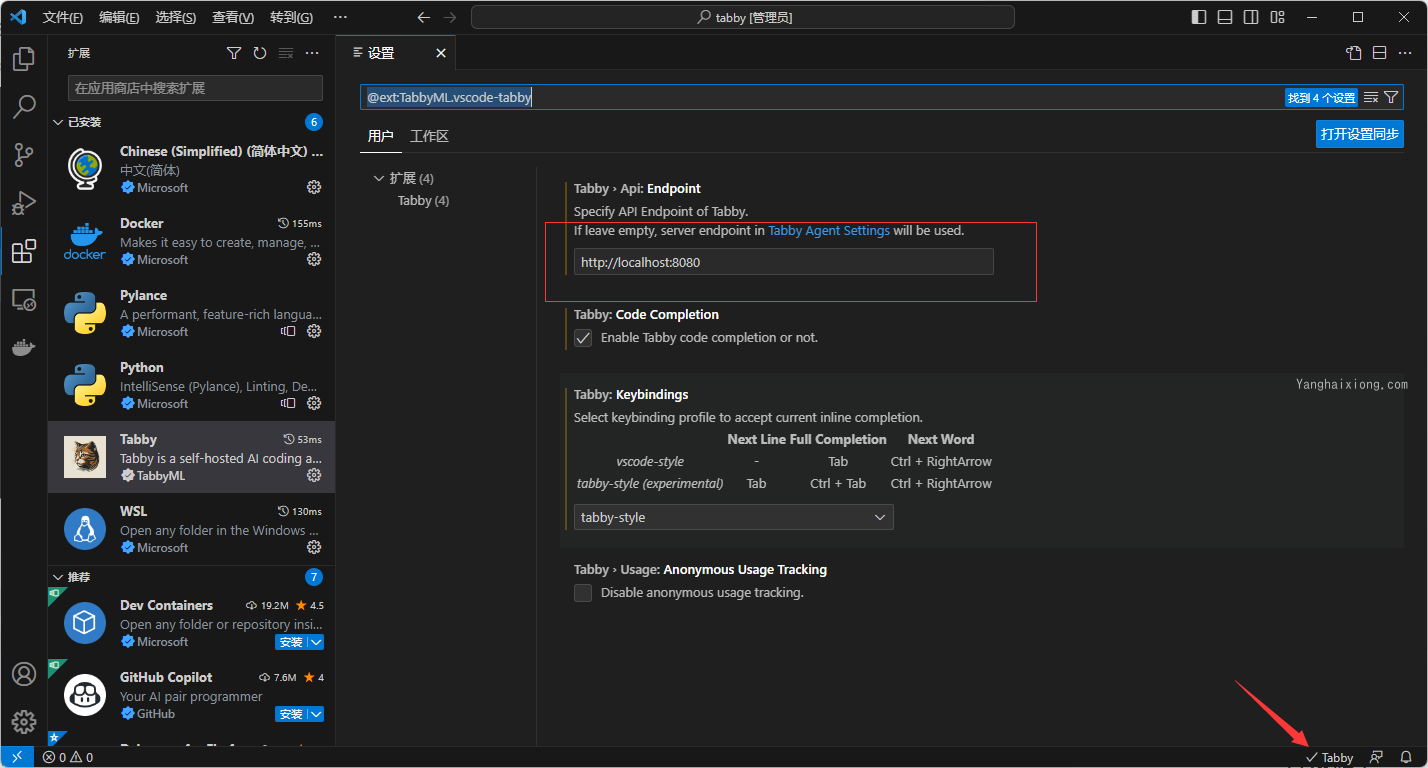
Task: Open Source Control view
Action: (x=24, y=155)
